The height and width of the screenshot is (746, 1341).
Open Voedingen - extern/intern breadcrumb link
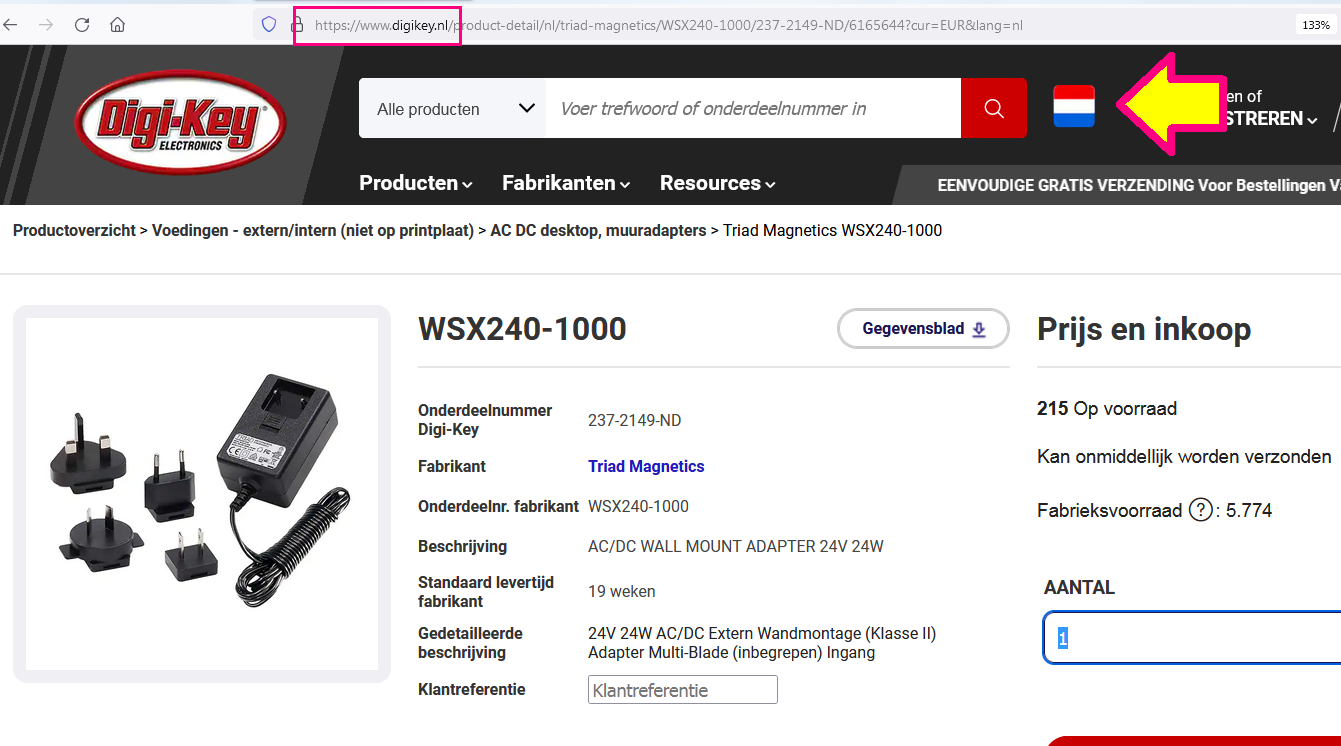[x=313, y=230]
